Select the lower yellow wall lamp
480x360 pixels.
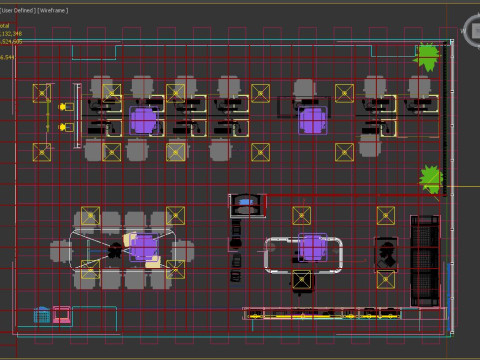tap(66, 127)
